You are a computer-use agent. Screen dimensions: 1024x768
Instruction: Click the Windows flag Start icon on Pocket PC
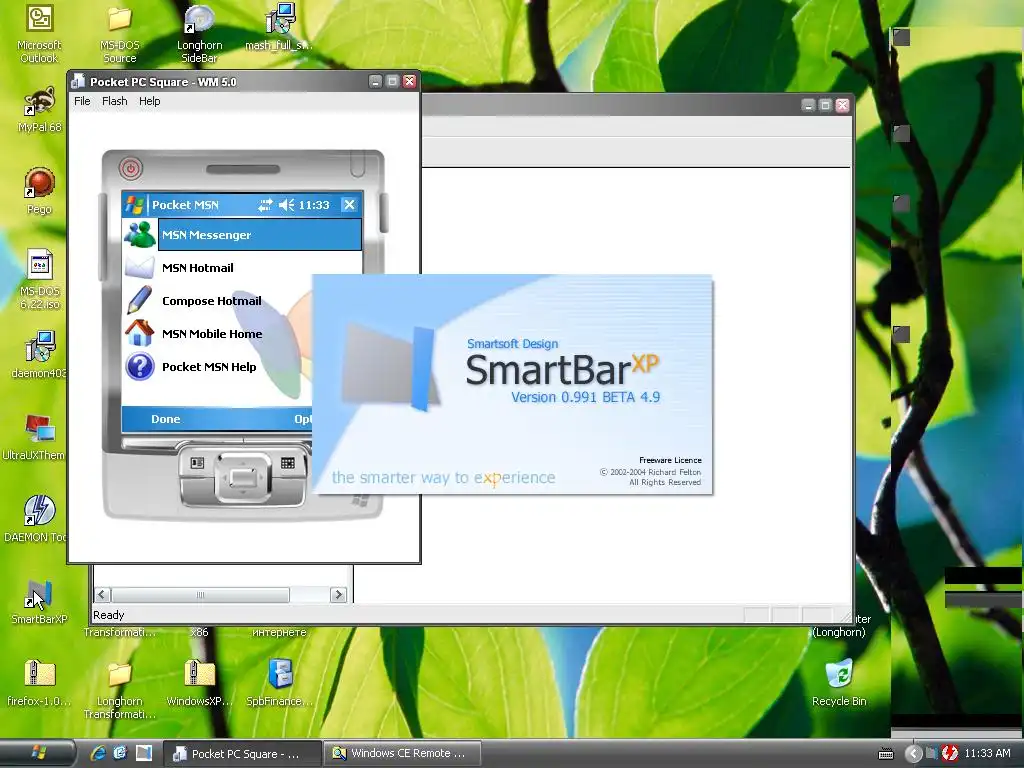tap(135, 204)
